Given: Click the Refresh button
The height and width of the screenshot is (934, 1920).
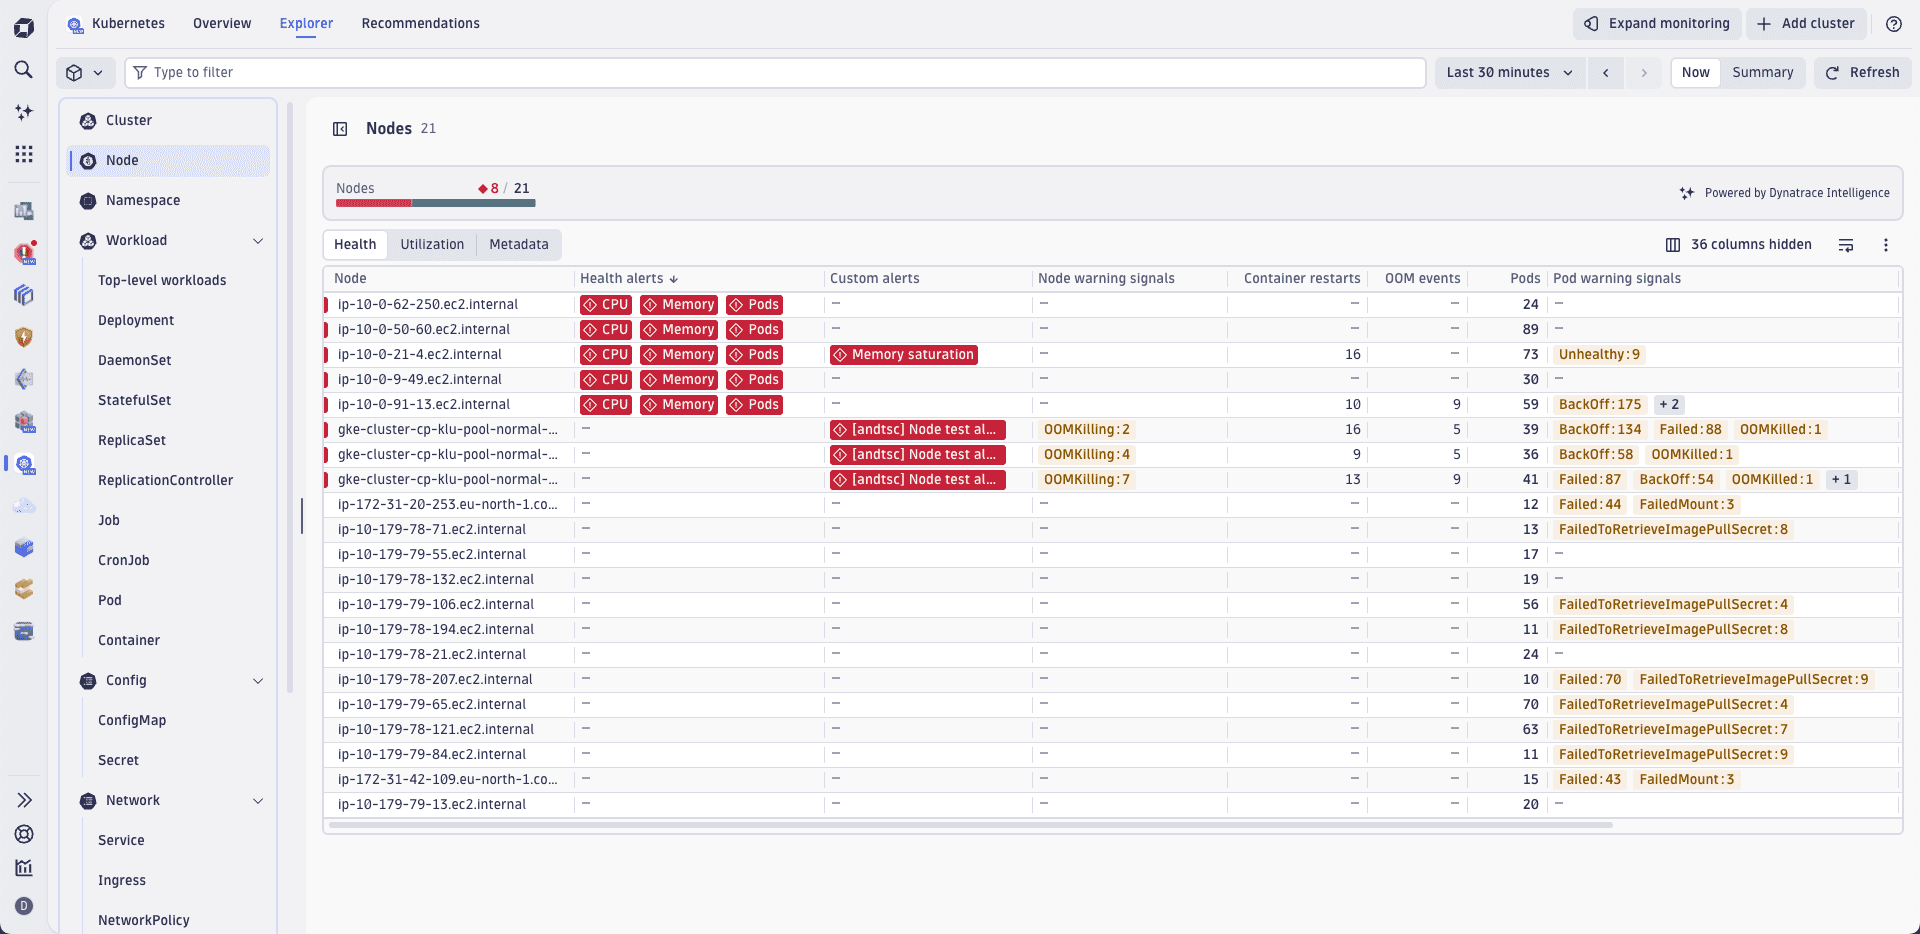Looking at the screenshot, I should 1862,72.
